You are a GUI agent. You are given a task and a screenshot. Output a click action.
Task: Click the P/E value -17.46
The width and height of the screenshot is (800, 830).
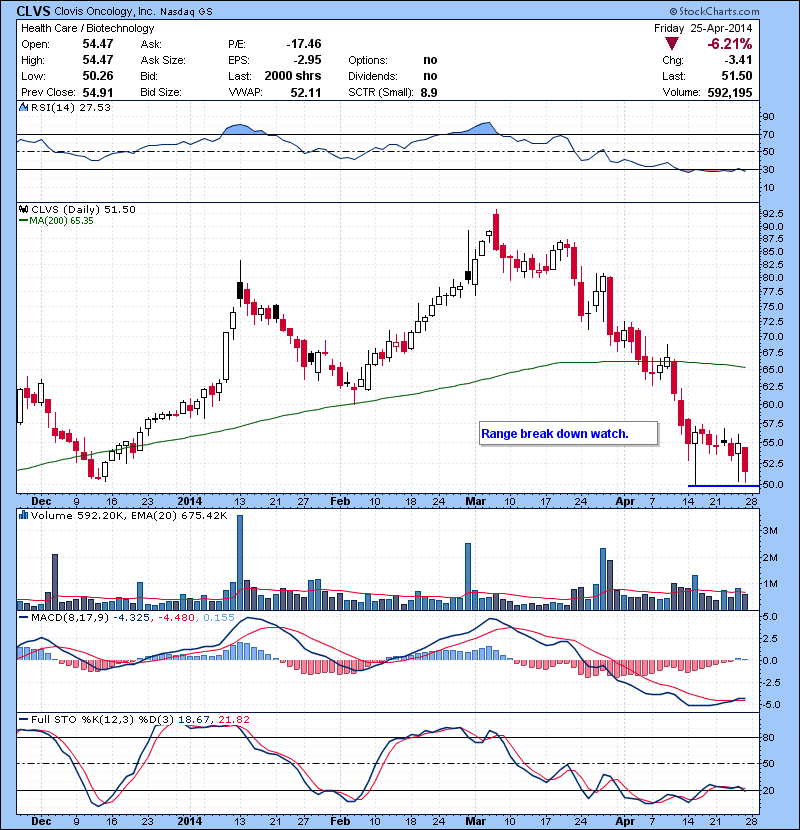click(x=304, y=44)
